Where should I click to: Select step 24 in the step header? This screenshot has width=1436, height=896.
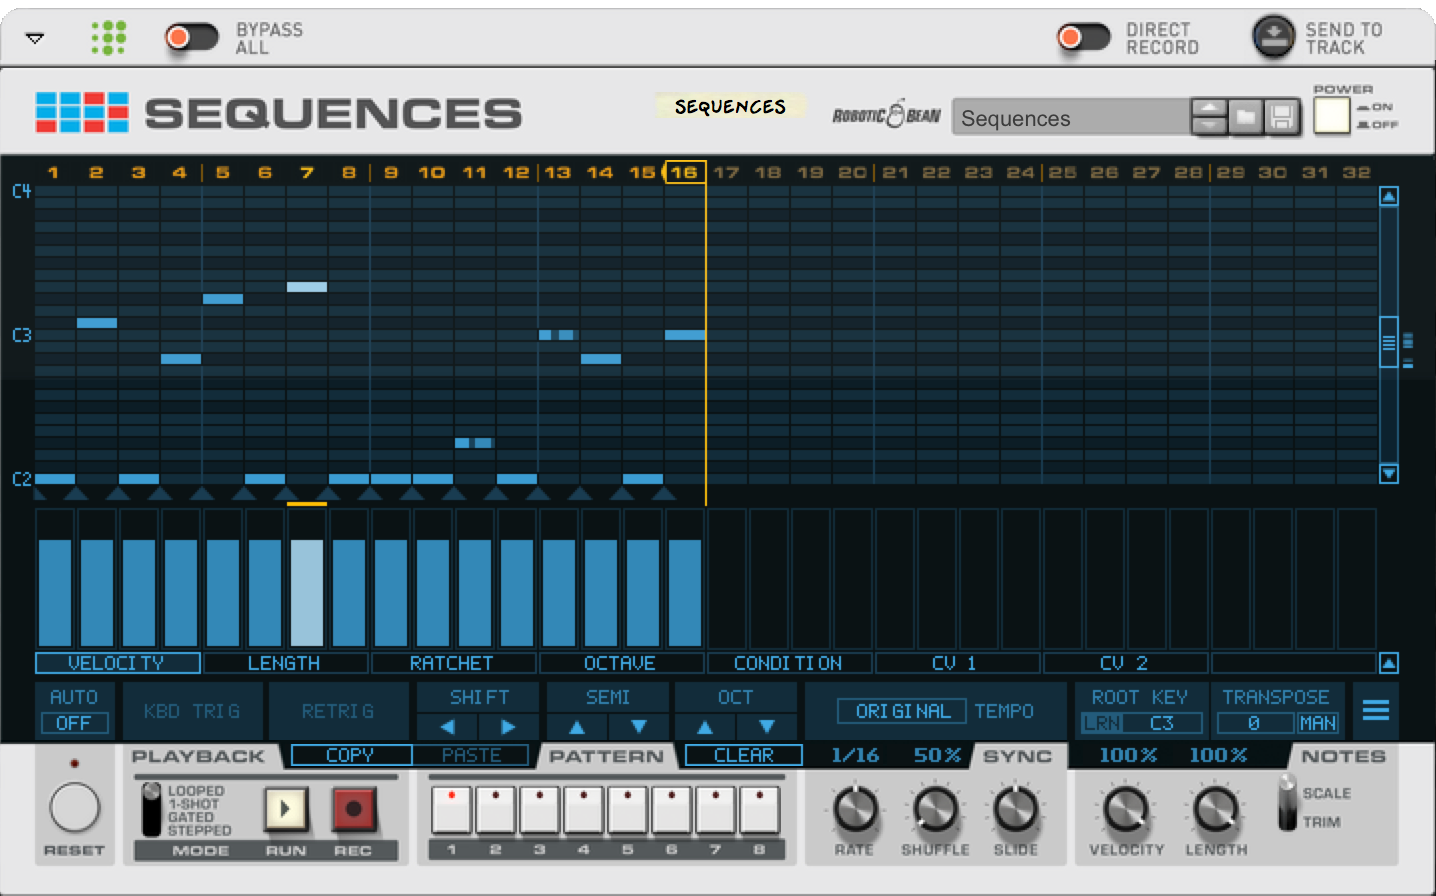tap(1020, 172)
